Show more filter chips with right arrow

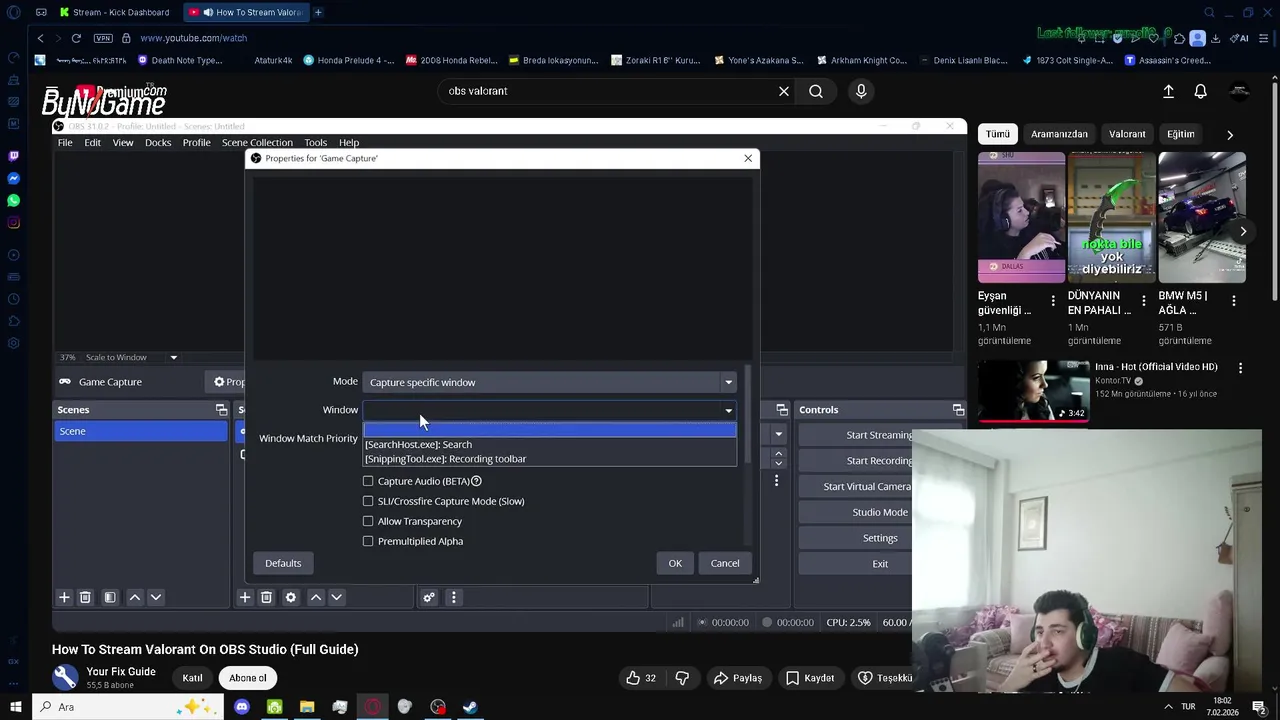coord(1230,134)
